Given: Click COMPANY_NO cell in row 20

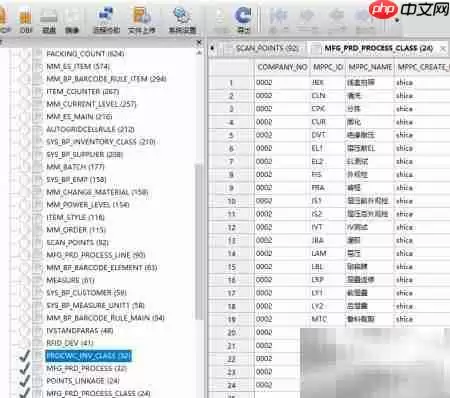Looking at the screenshot, I should pos(277,332).
